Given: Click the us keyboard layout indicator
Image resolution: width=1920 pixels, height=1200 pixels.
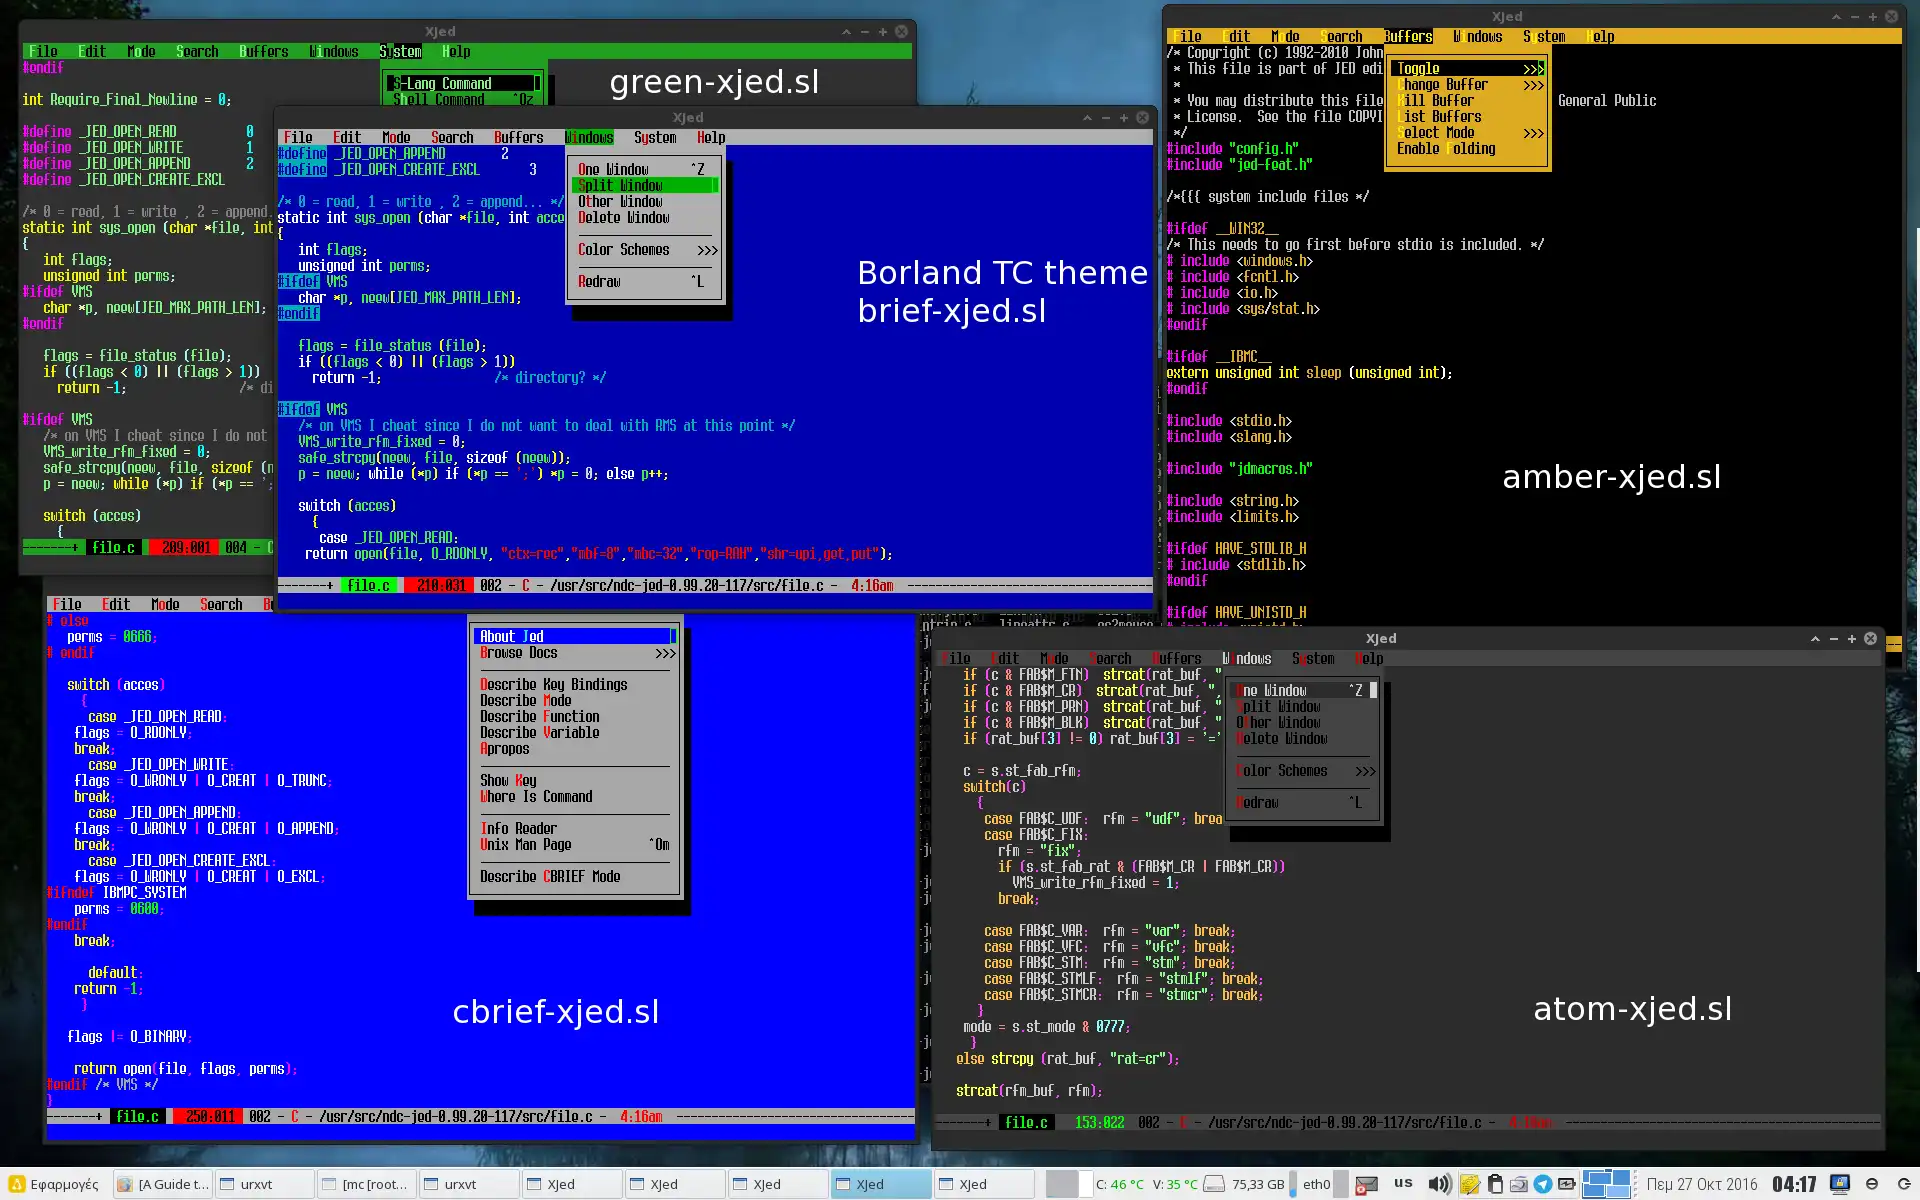Looking at the screenshot, I should [1403, 1183].
